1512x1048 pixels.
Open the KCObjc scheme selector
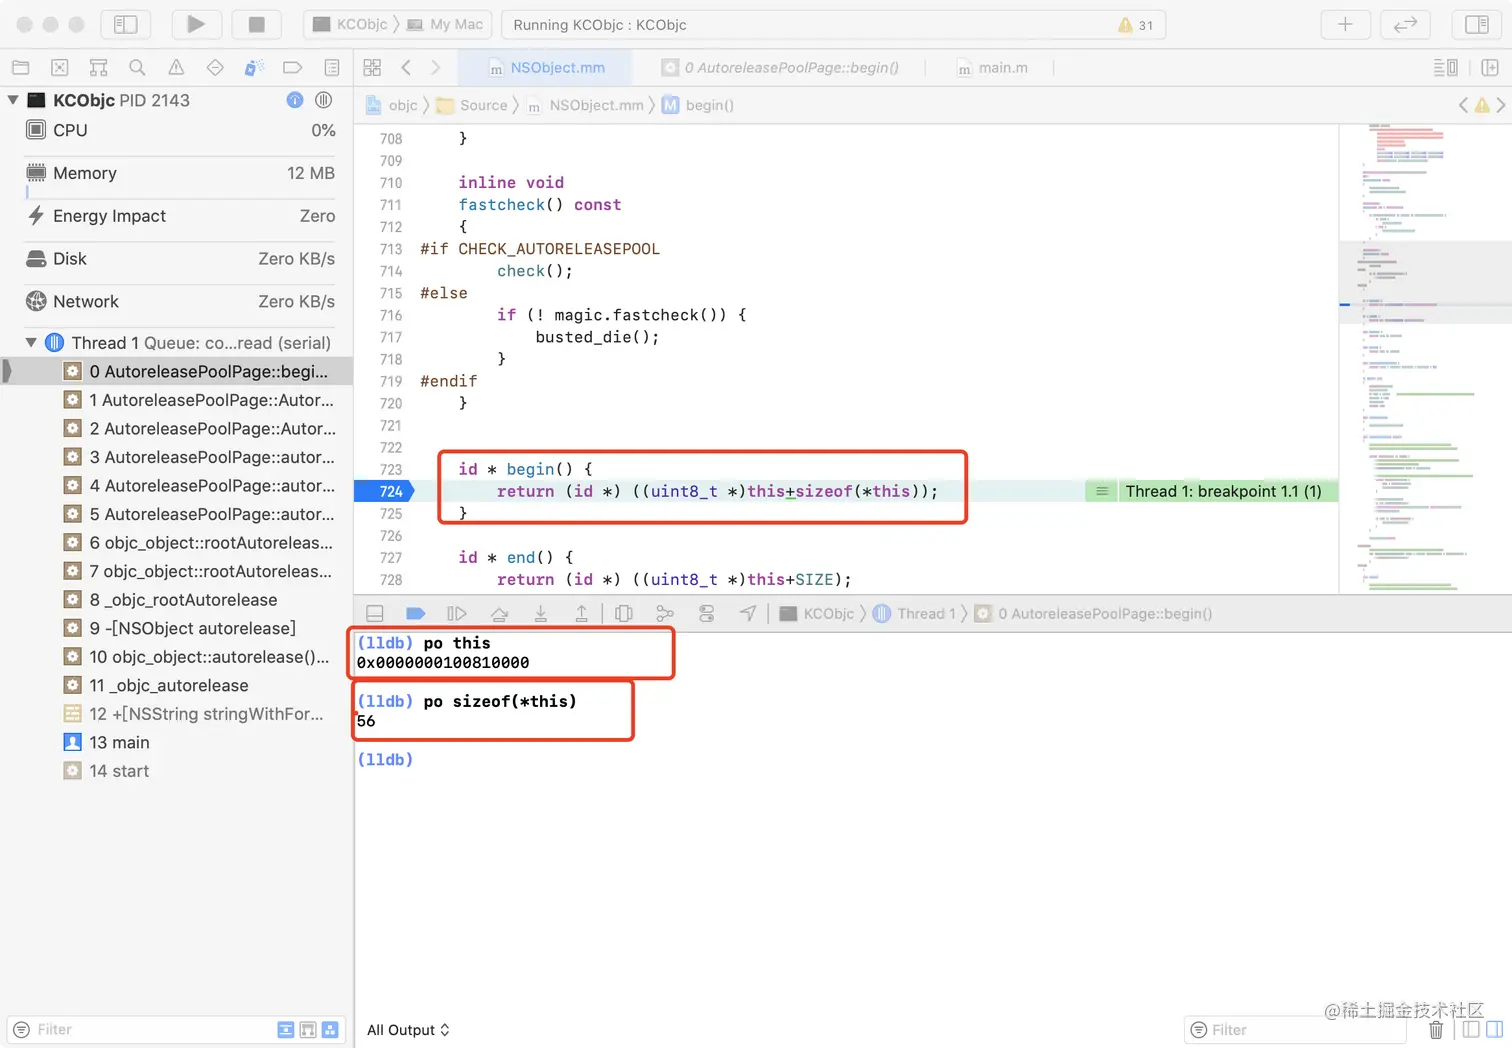point(350,24)
